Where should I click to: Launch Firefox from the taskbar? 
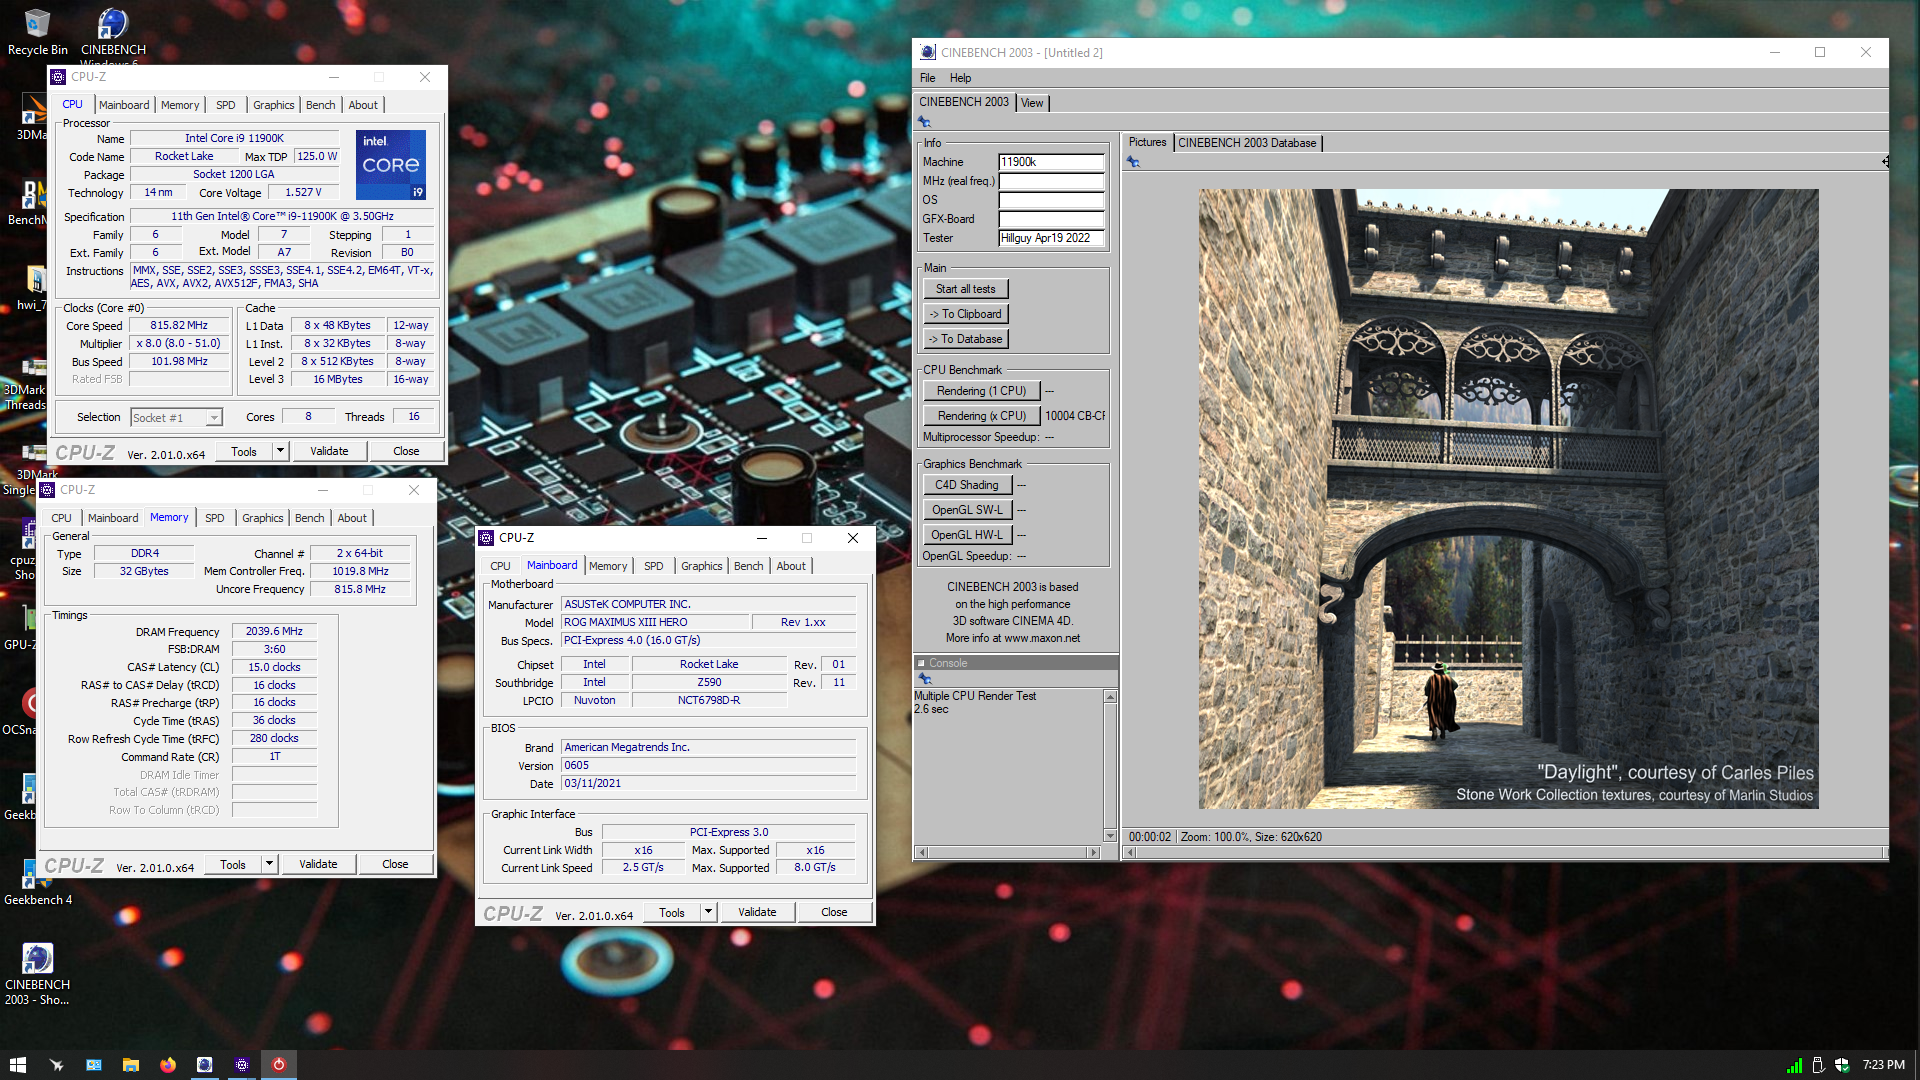coord(167,1065)
